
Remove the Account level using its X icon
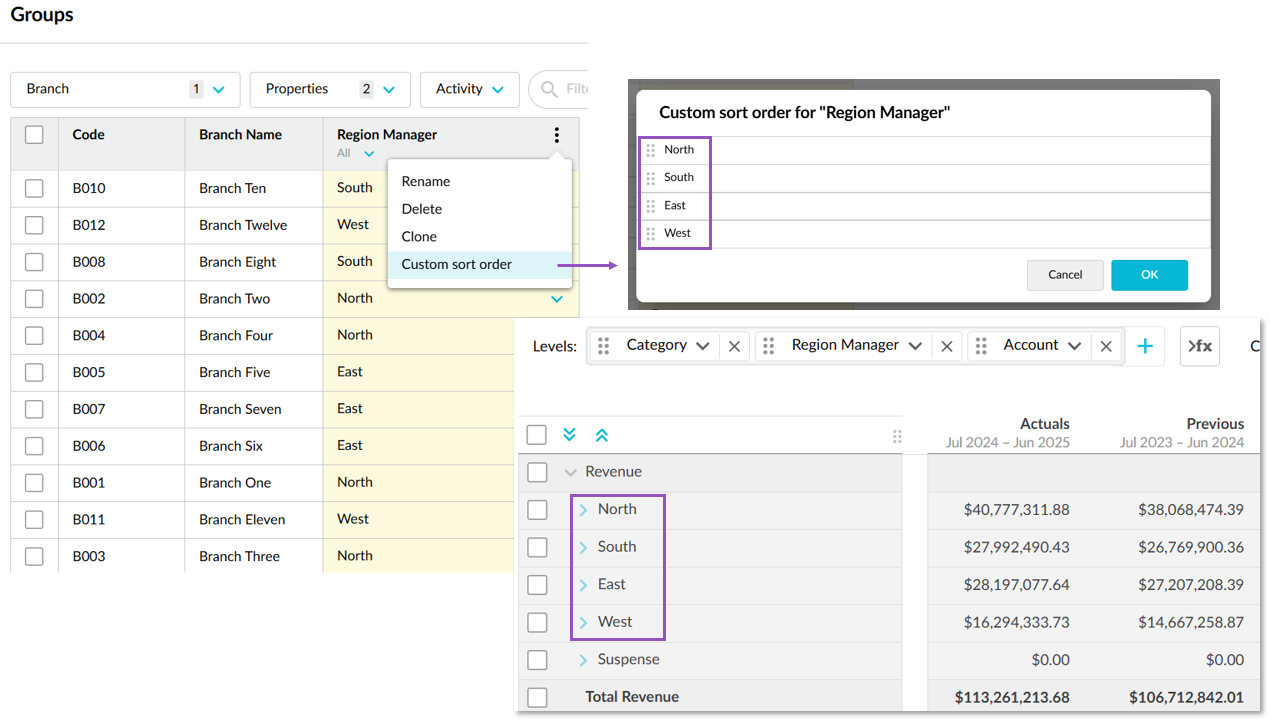tap(1105, 344)
